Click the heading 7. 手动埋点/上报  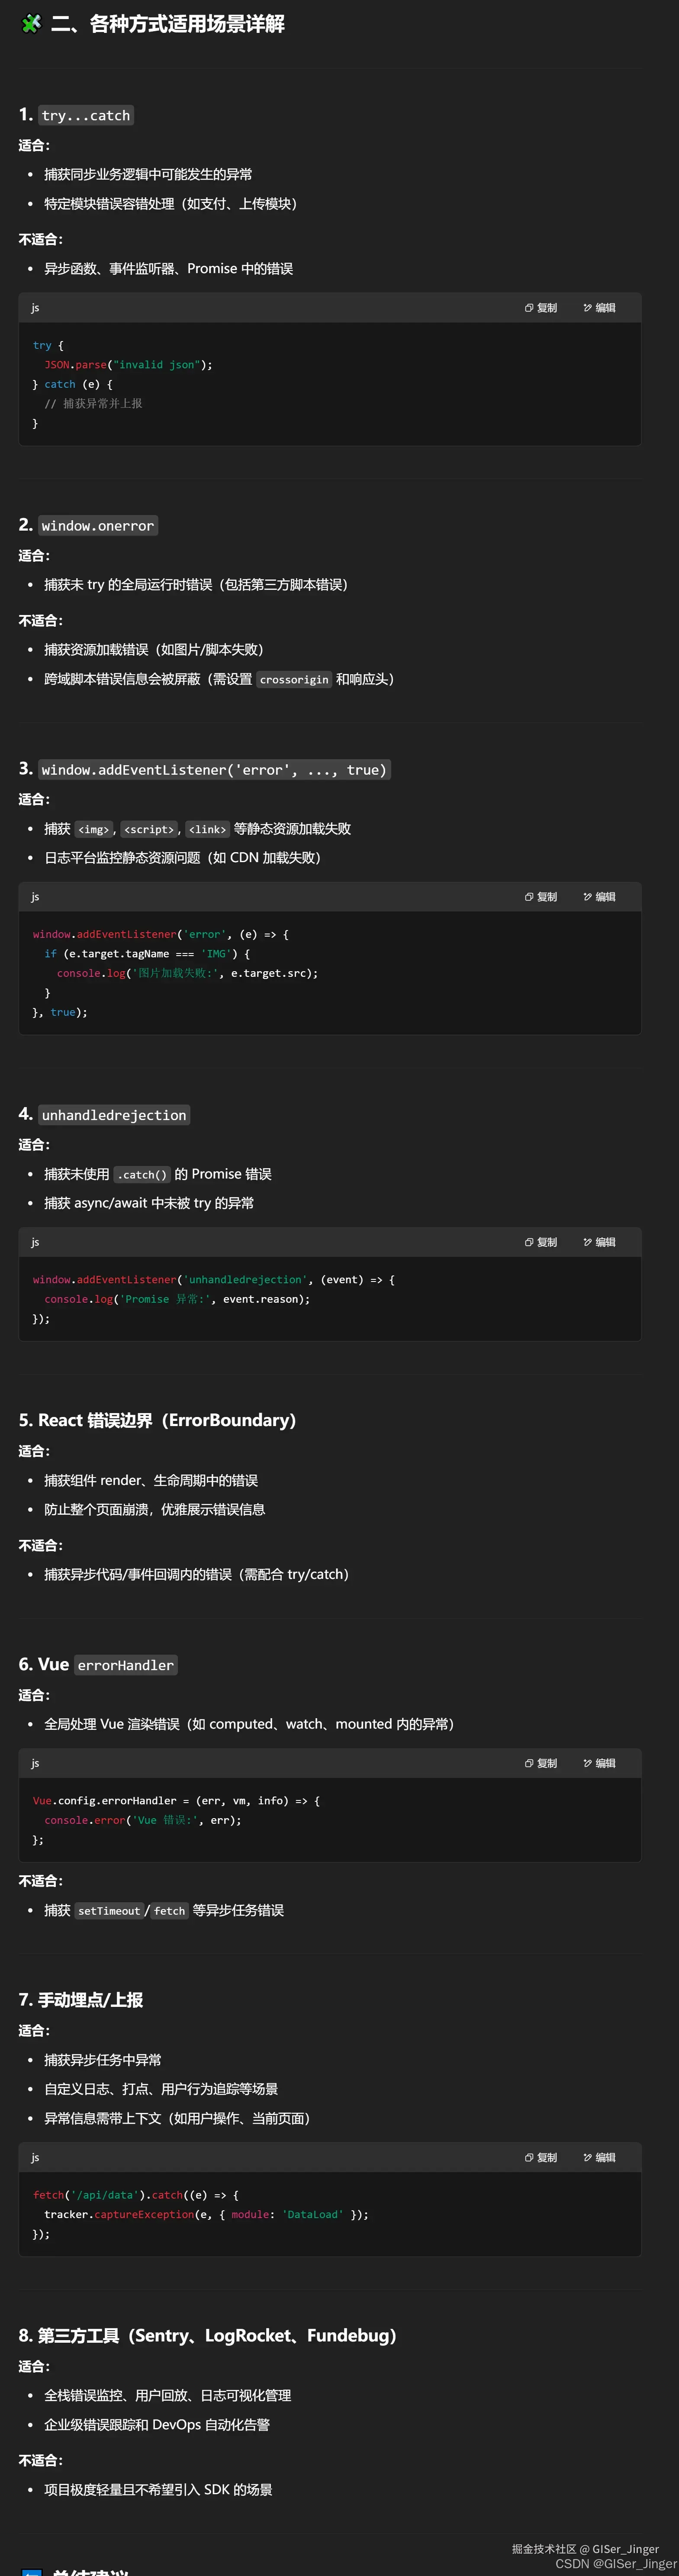(x=81, y=2000)
